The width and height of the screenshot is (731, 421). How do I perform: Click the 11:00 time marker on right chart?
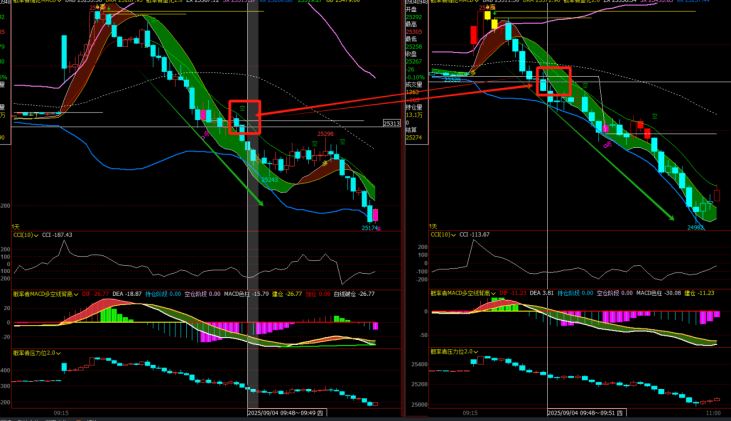(711, 412)
